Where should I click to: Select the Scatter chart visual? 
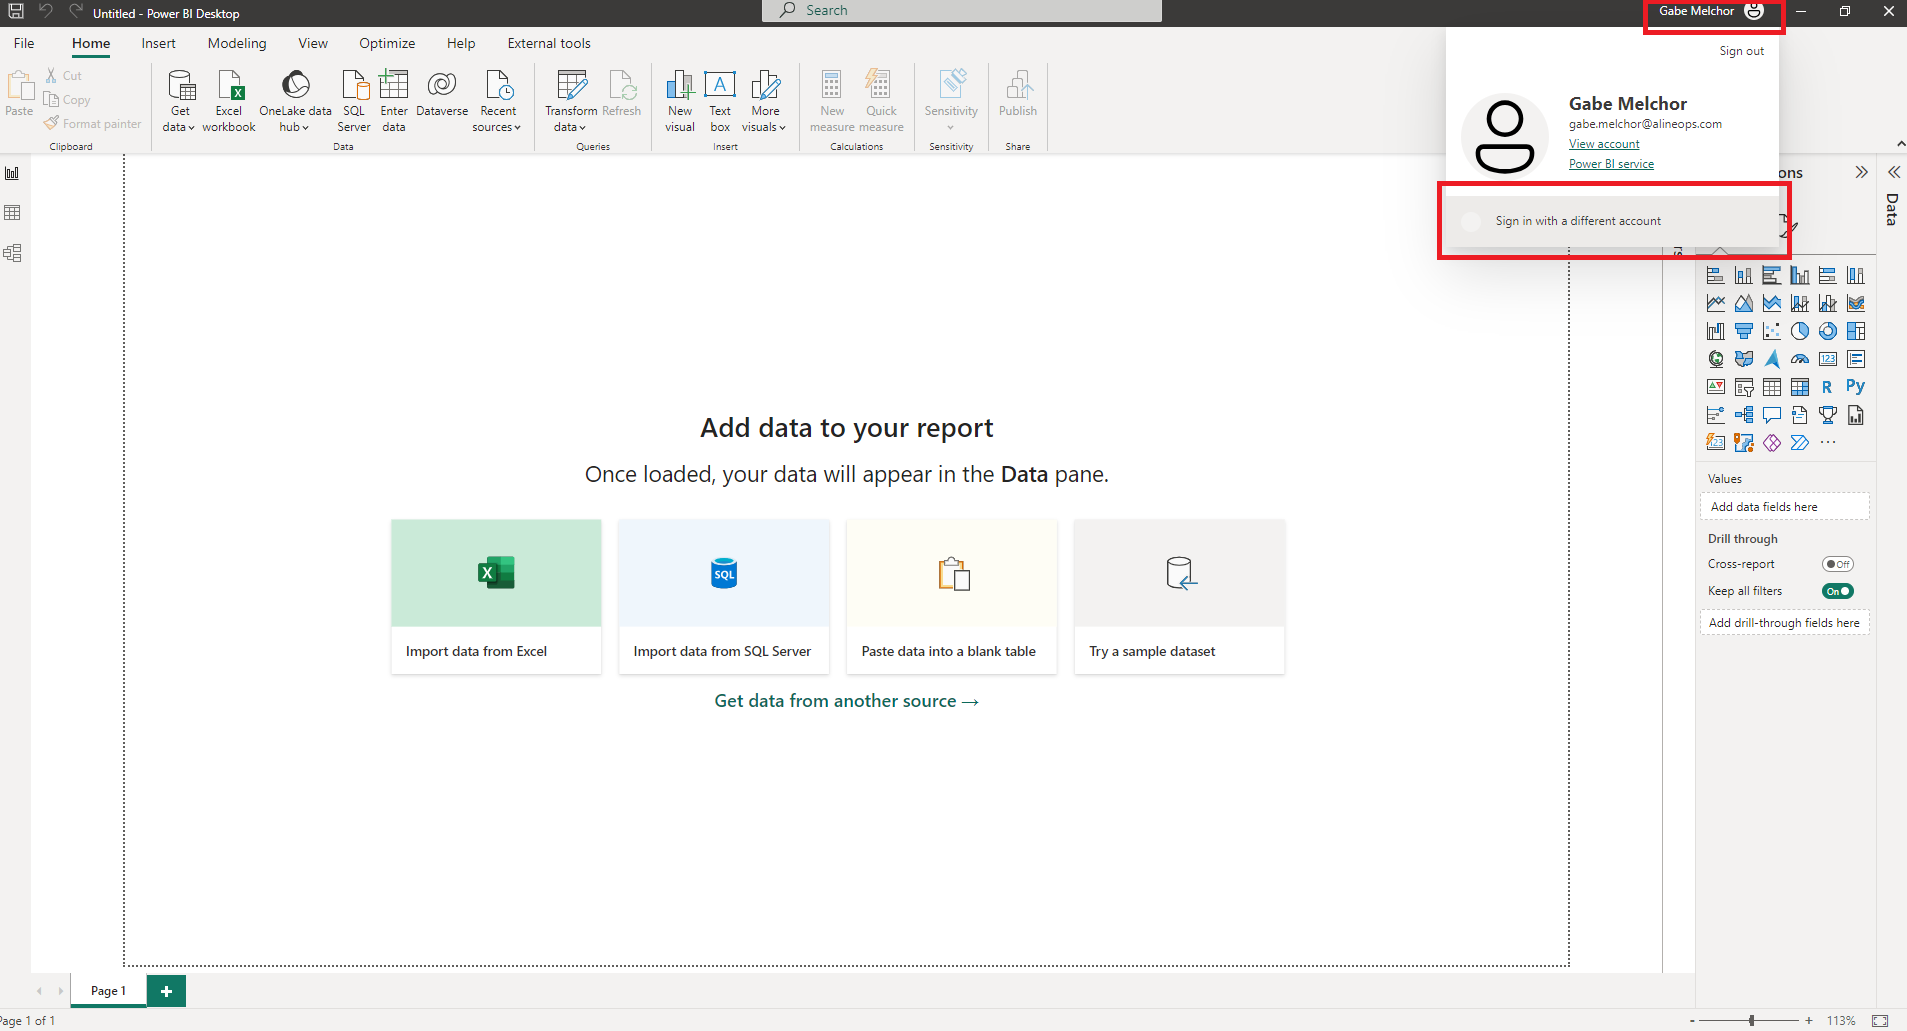coord(1772,331)
